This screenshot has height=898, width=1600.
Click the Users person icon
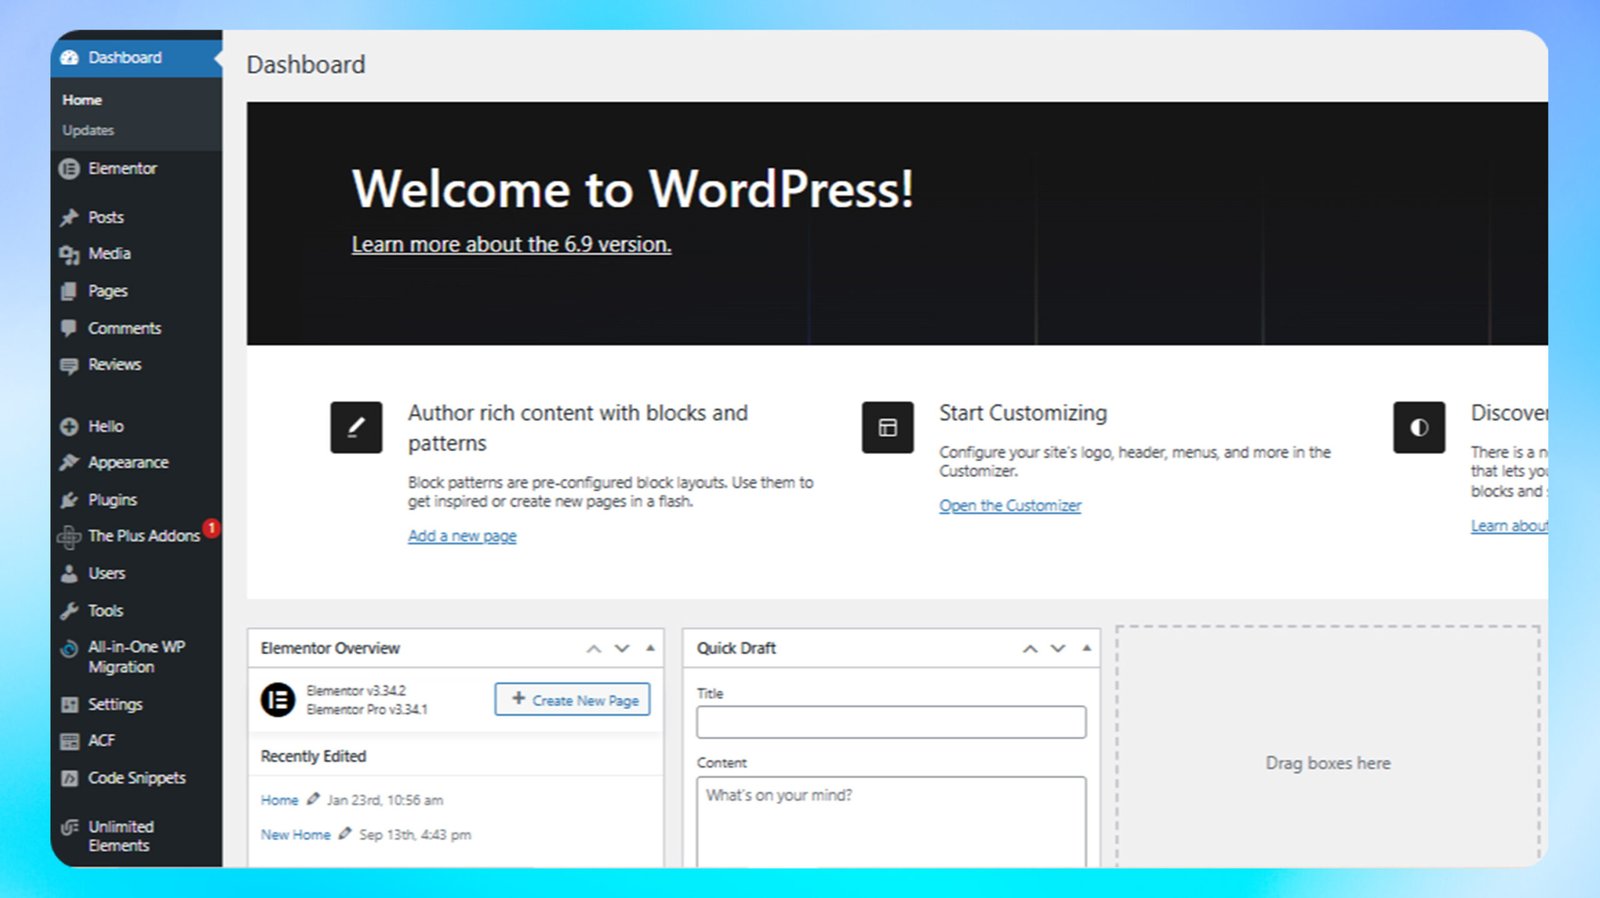click(69, 574)
